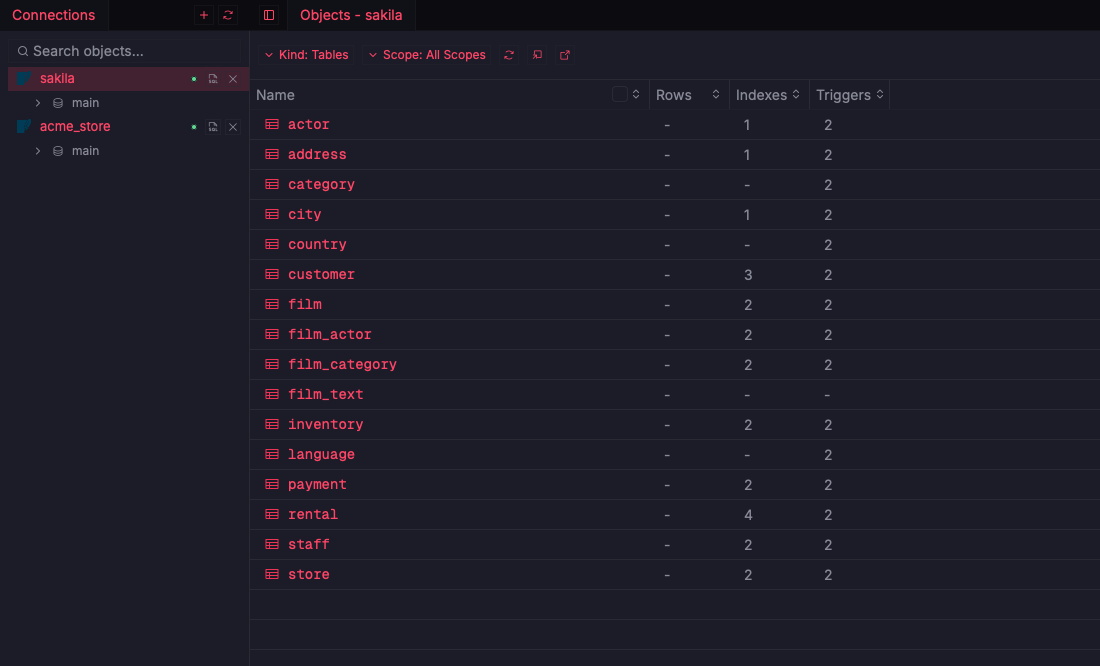Click the search magnifier icon
Image resolution: width=1100 pixels, height=666 pixels.
tap(22, 51)
